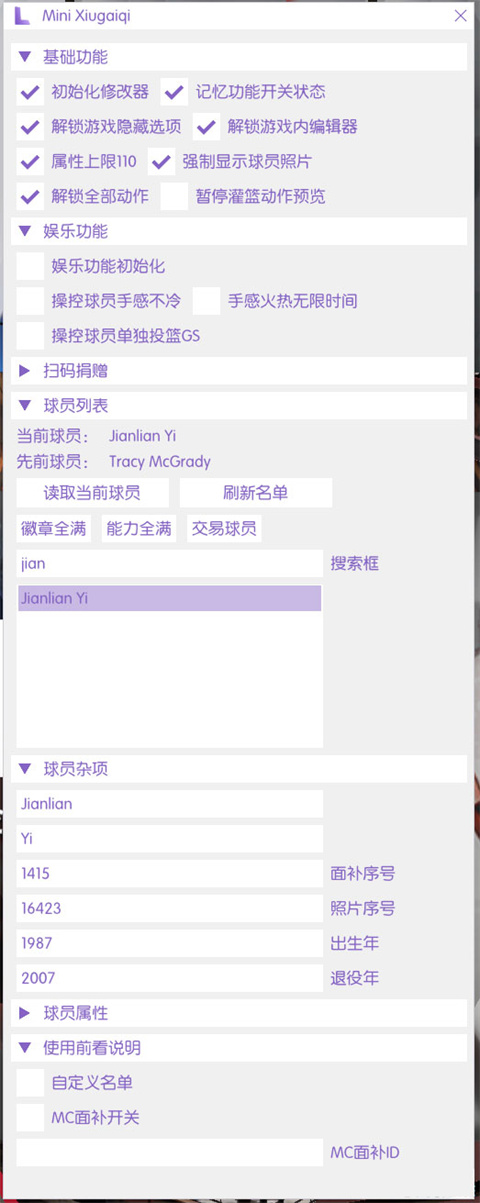Click the 读取当前球员 button
The width and height of the screenshot is (480, 1203).
[x=92, y=493]
